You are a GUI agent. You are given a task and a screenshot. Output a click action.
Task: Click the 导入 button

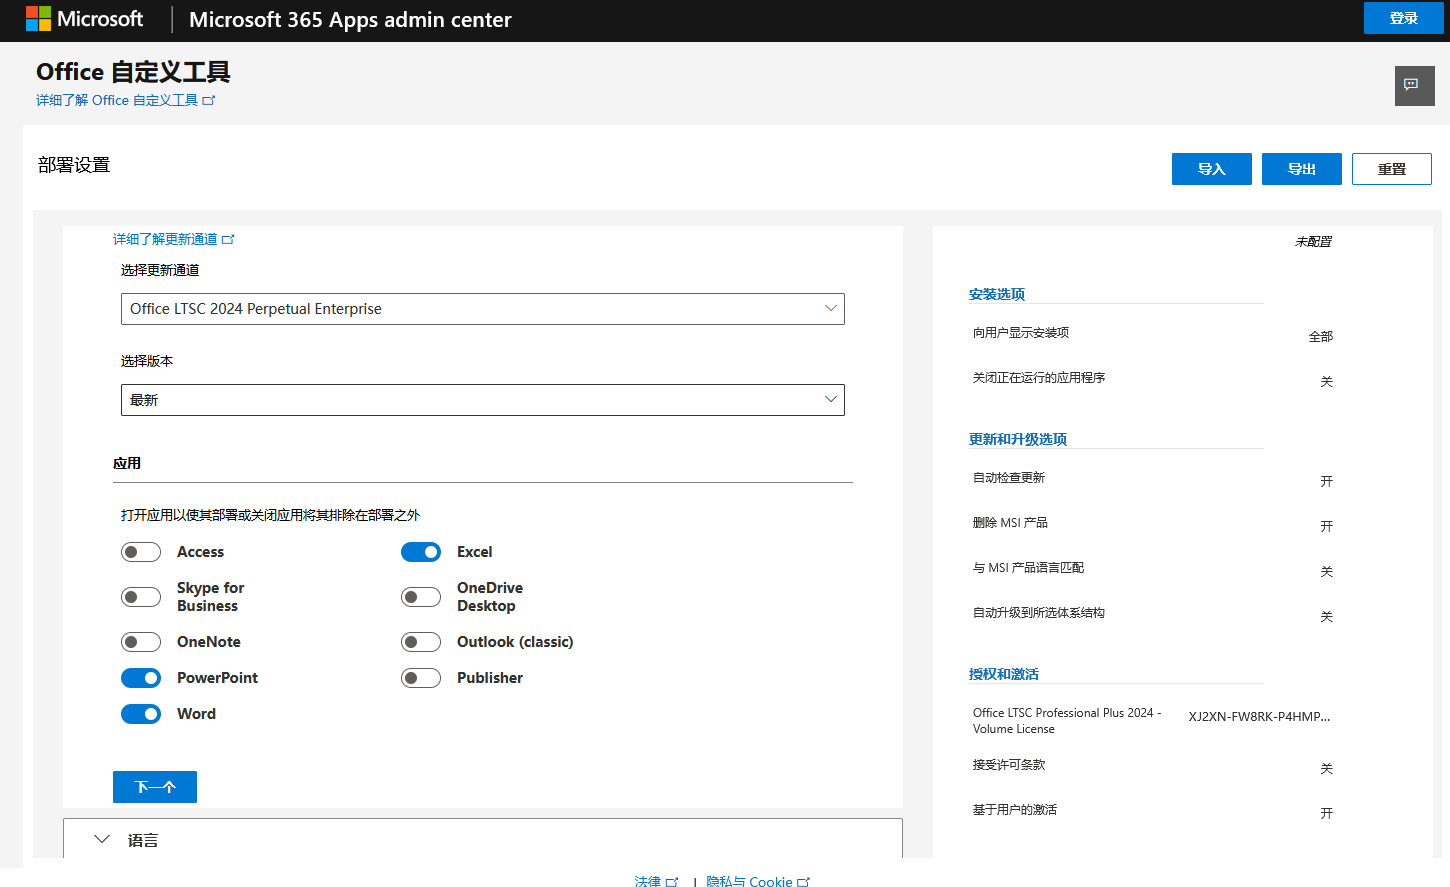[1212, 169]
